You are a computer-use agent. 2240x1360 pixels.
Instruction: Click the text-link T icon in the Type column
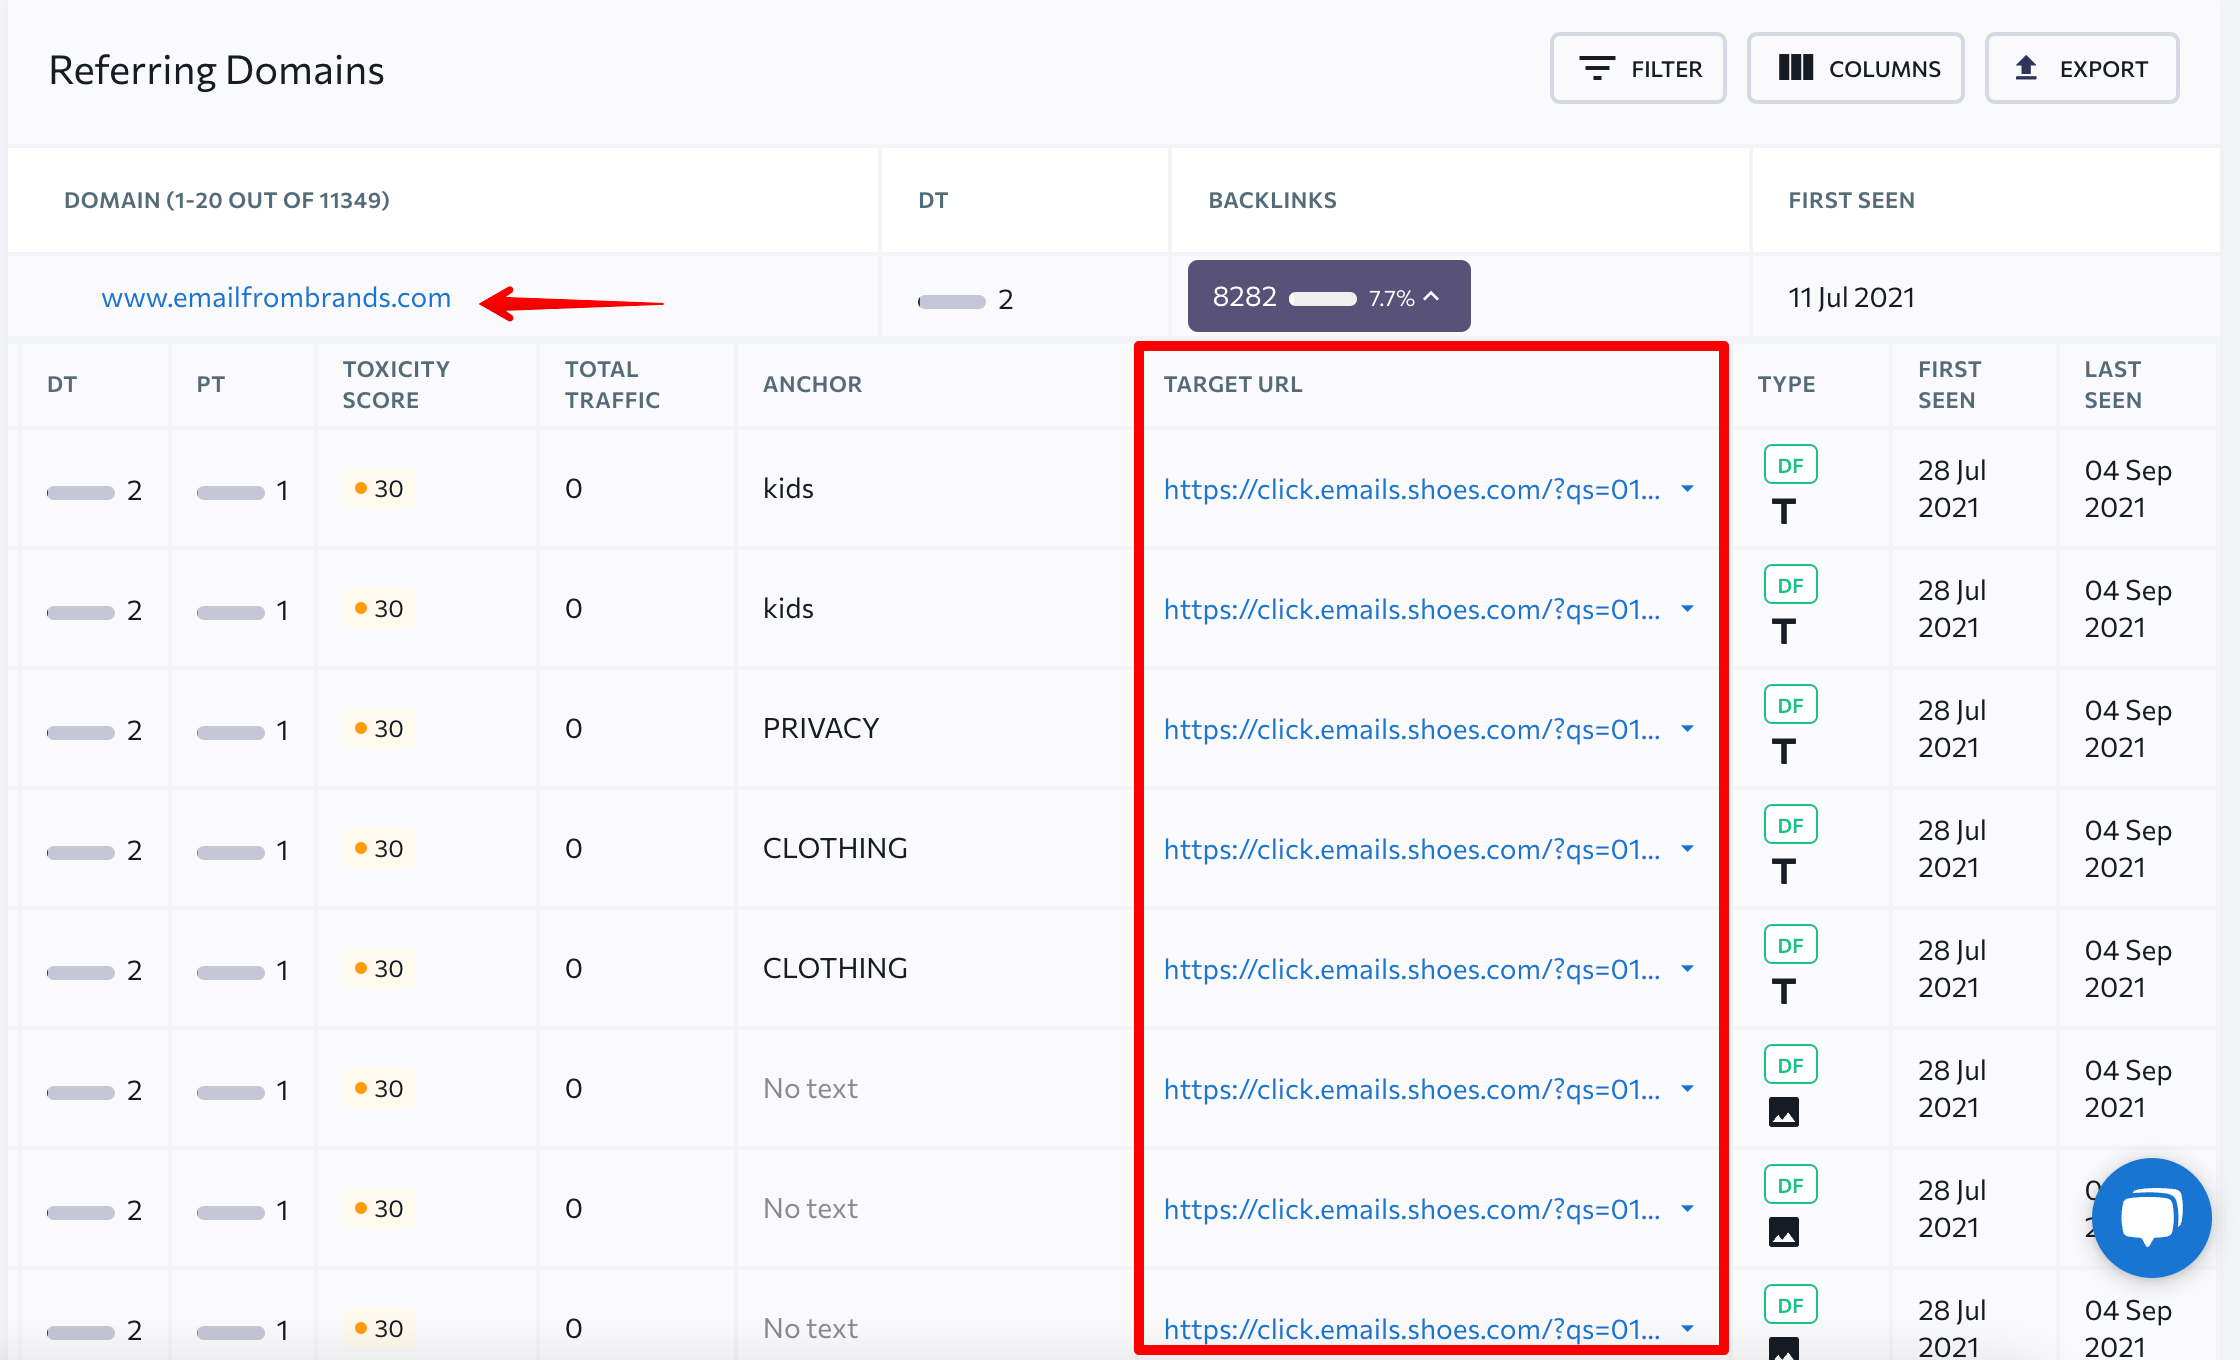(x=1784, y=510)
